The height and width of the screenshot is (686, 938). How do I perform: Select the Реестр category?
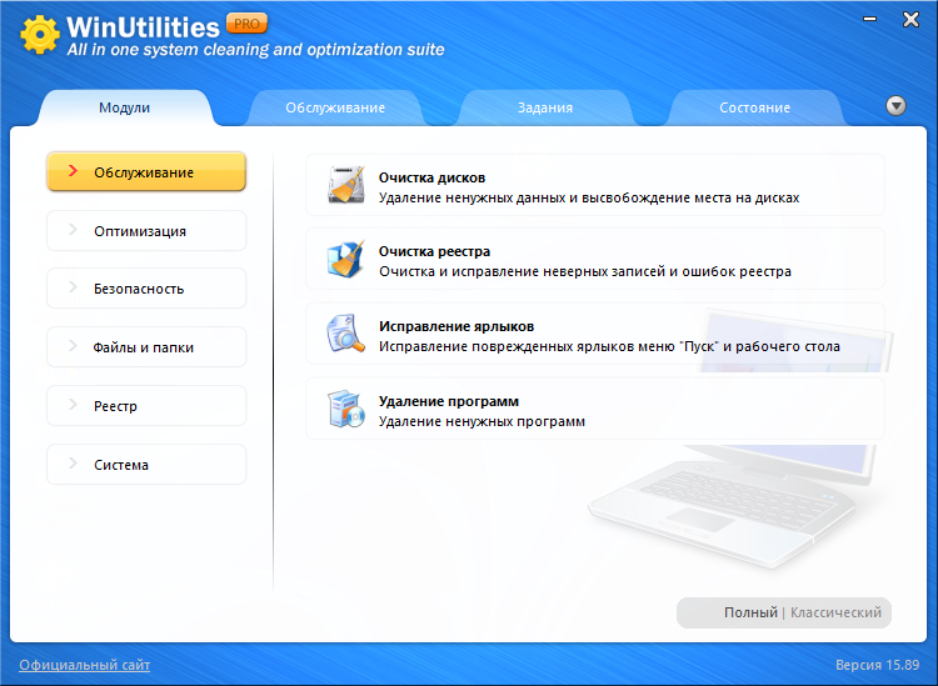pyautogui.click(x=146, y=406)
